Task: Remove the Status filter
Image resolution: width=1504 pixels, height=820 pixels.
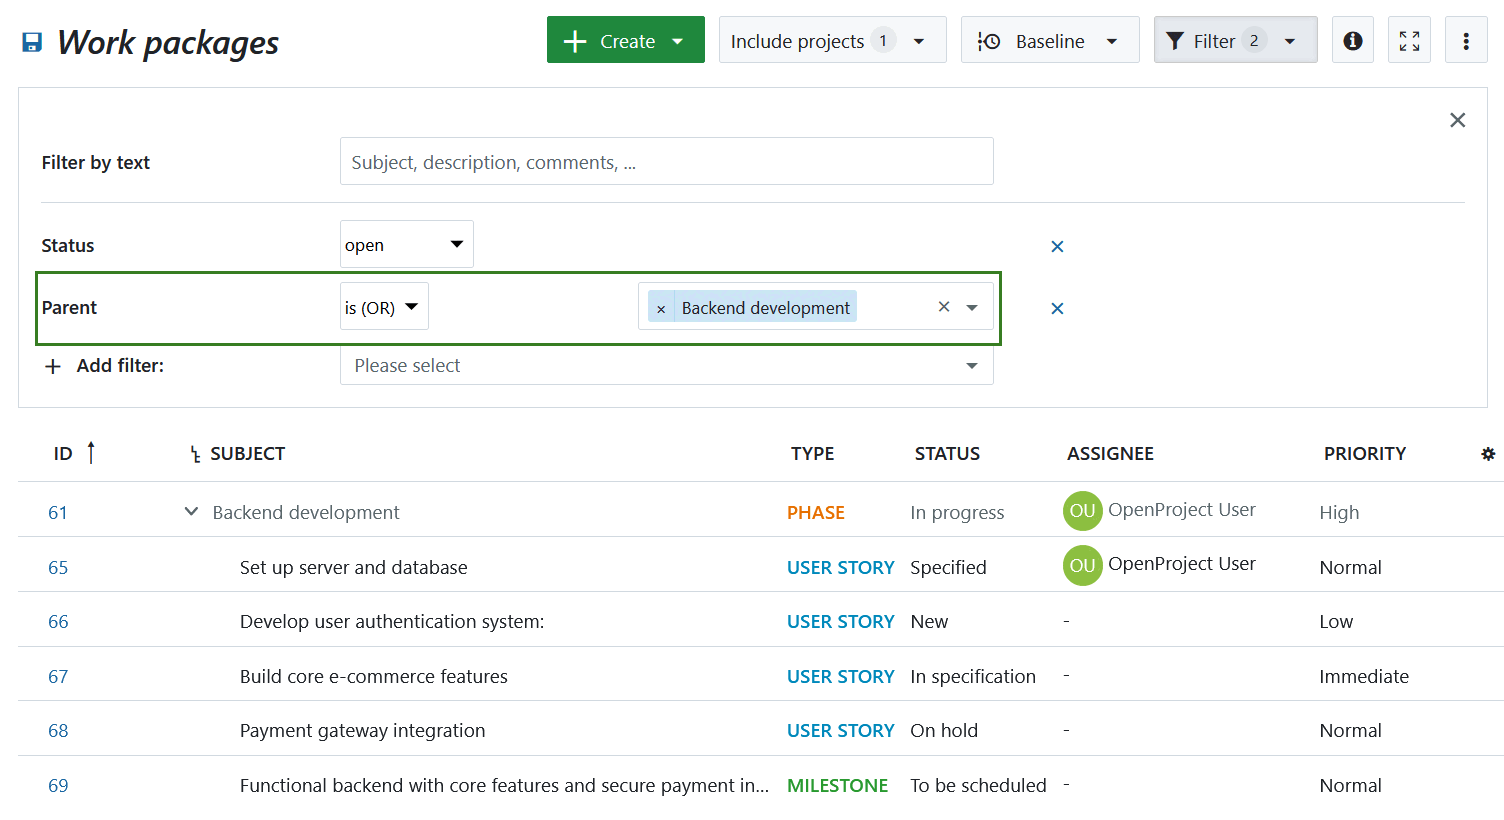Action: point(1057,246)
